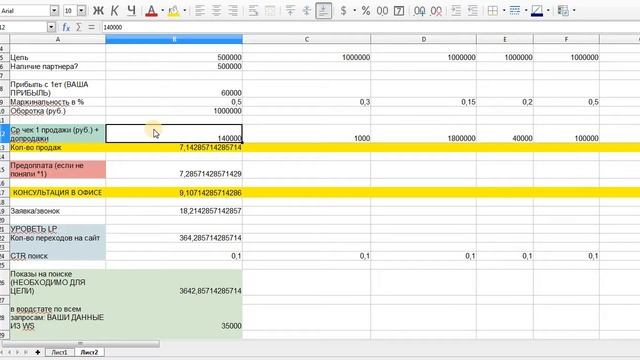Select cell 'Кол-во переходов на сайт'

[58, 238]
